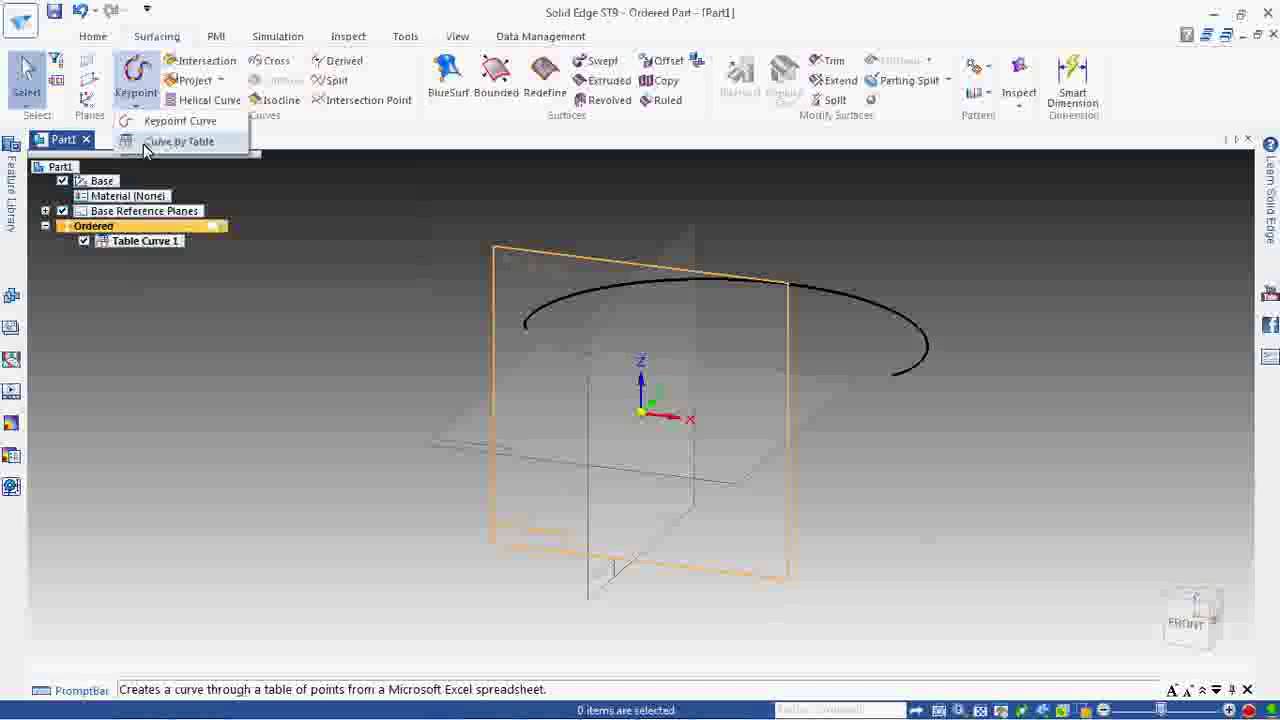This screenshot has height=720, width=1280.
Task: Open the Project curve dropdown arrow
Action: click(x=220, y=80)
